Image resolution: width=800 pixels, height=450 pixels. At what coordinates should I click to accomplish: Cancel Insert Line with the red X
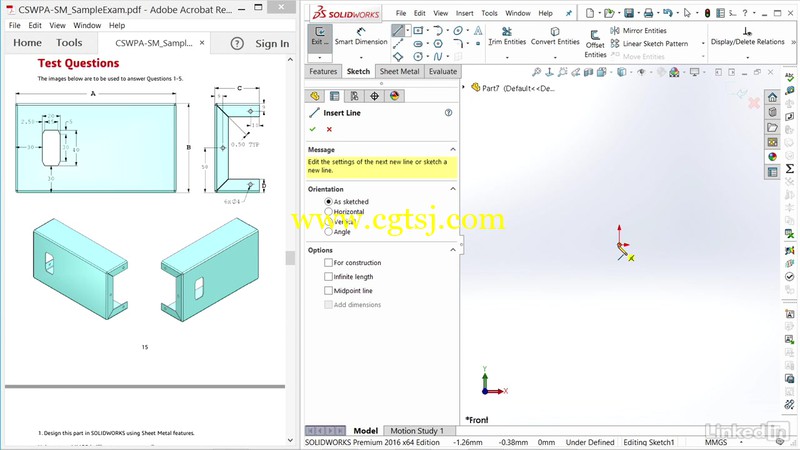[x=329, y=130]
